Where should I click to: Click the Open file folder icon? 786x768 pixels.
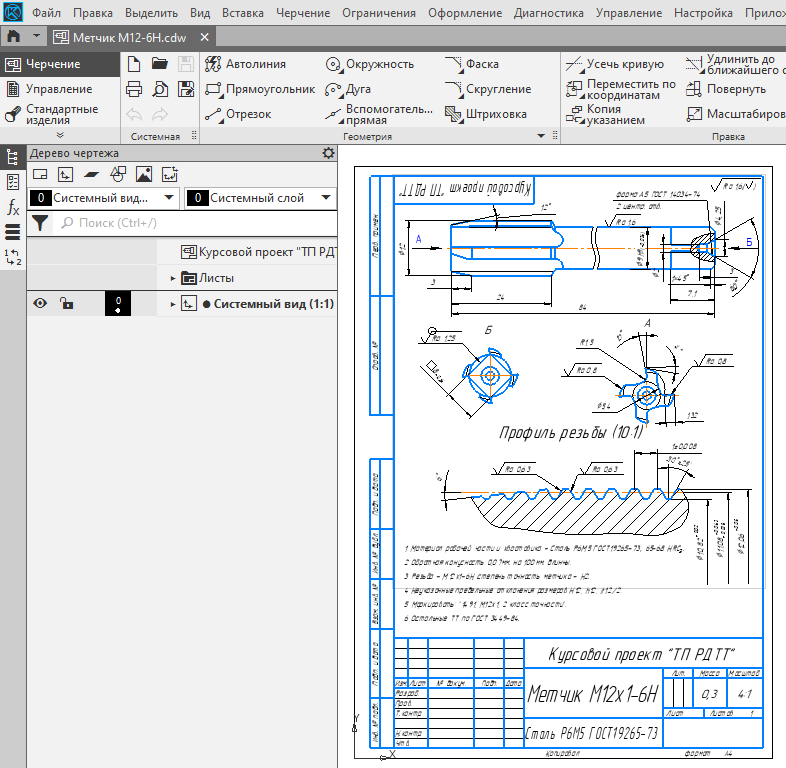[x=159, y=64]
